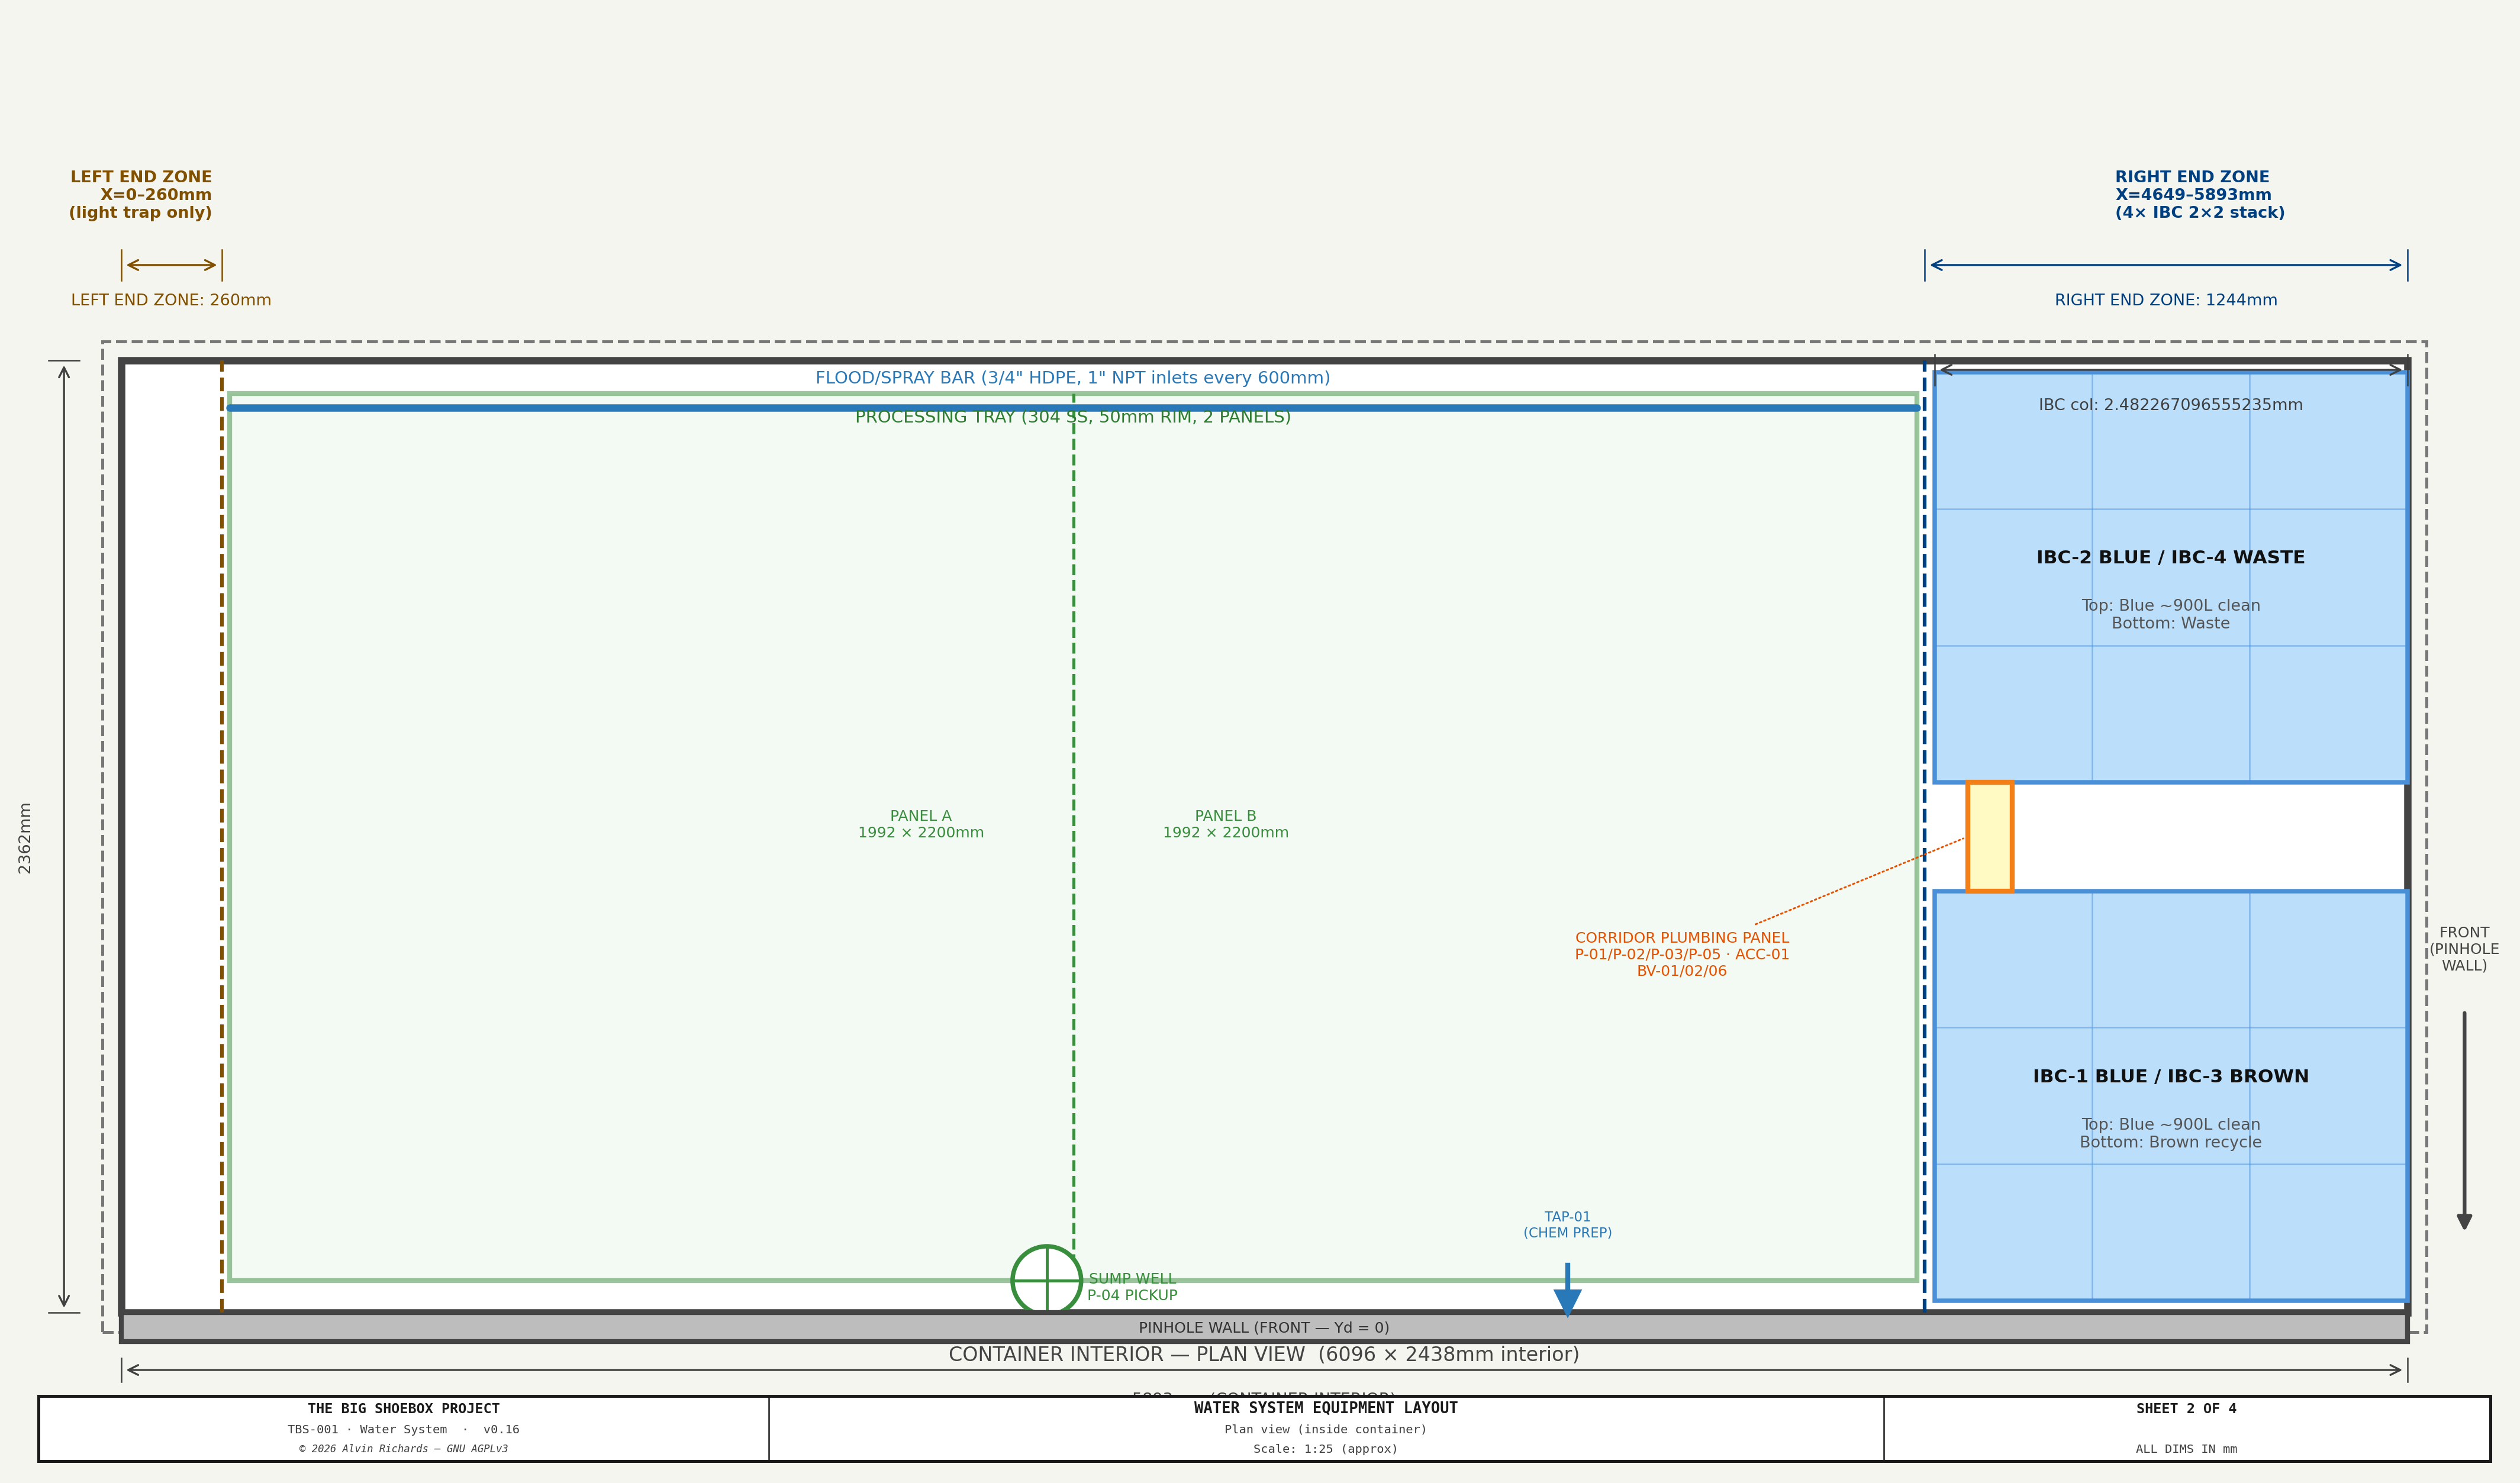2520x1483 pixels.
Task: Click 'Bottom: Waste' text in IBC-2 block
Action: tap(2170, 623)
